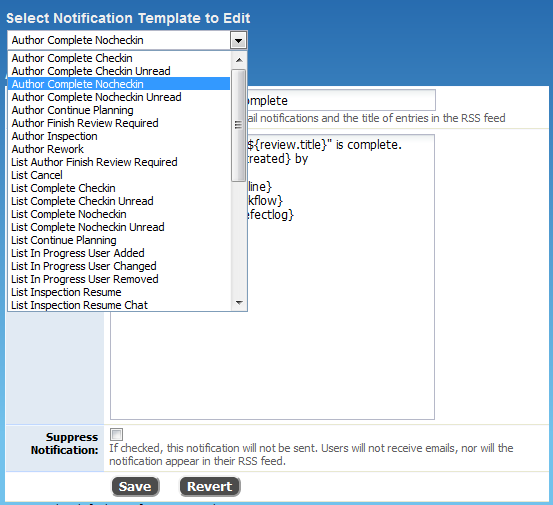Viewport: 553px width, 505px height.
Task: Select 'Author Complete Nocheckin Unread' option
Action: pos(120,97)
